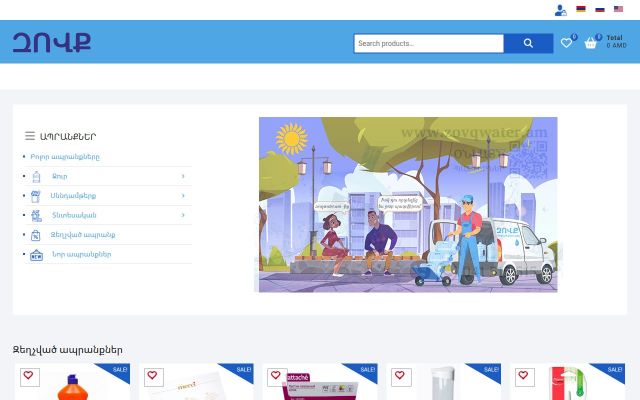
Task: Focus the Search products field
Action: [429, 43]
